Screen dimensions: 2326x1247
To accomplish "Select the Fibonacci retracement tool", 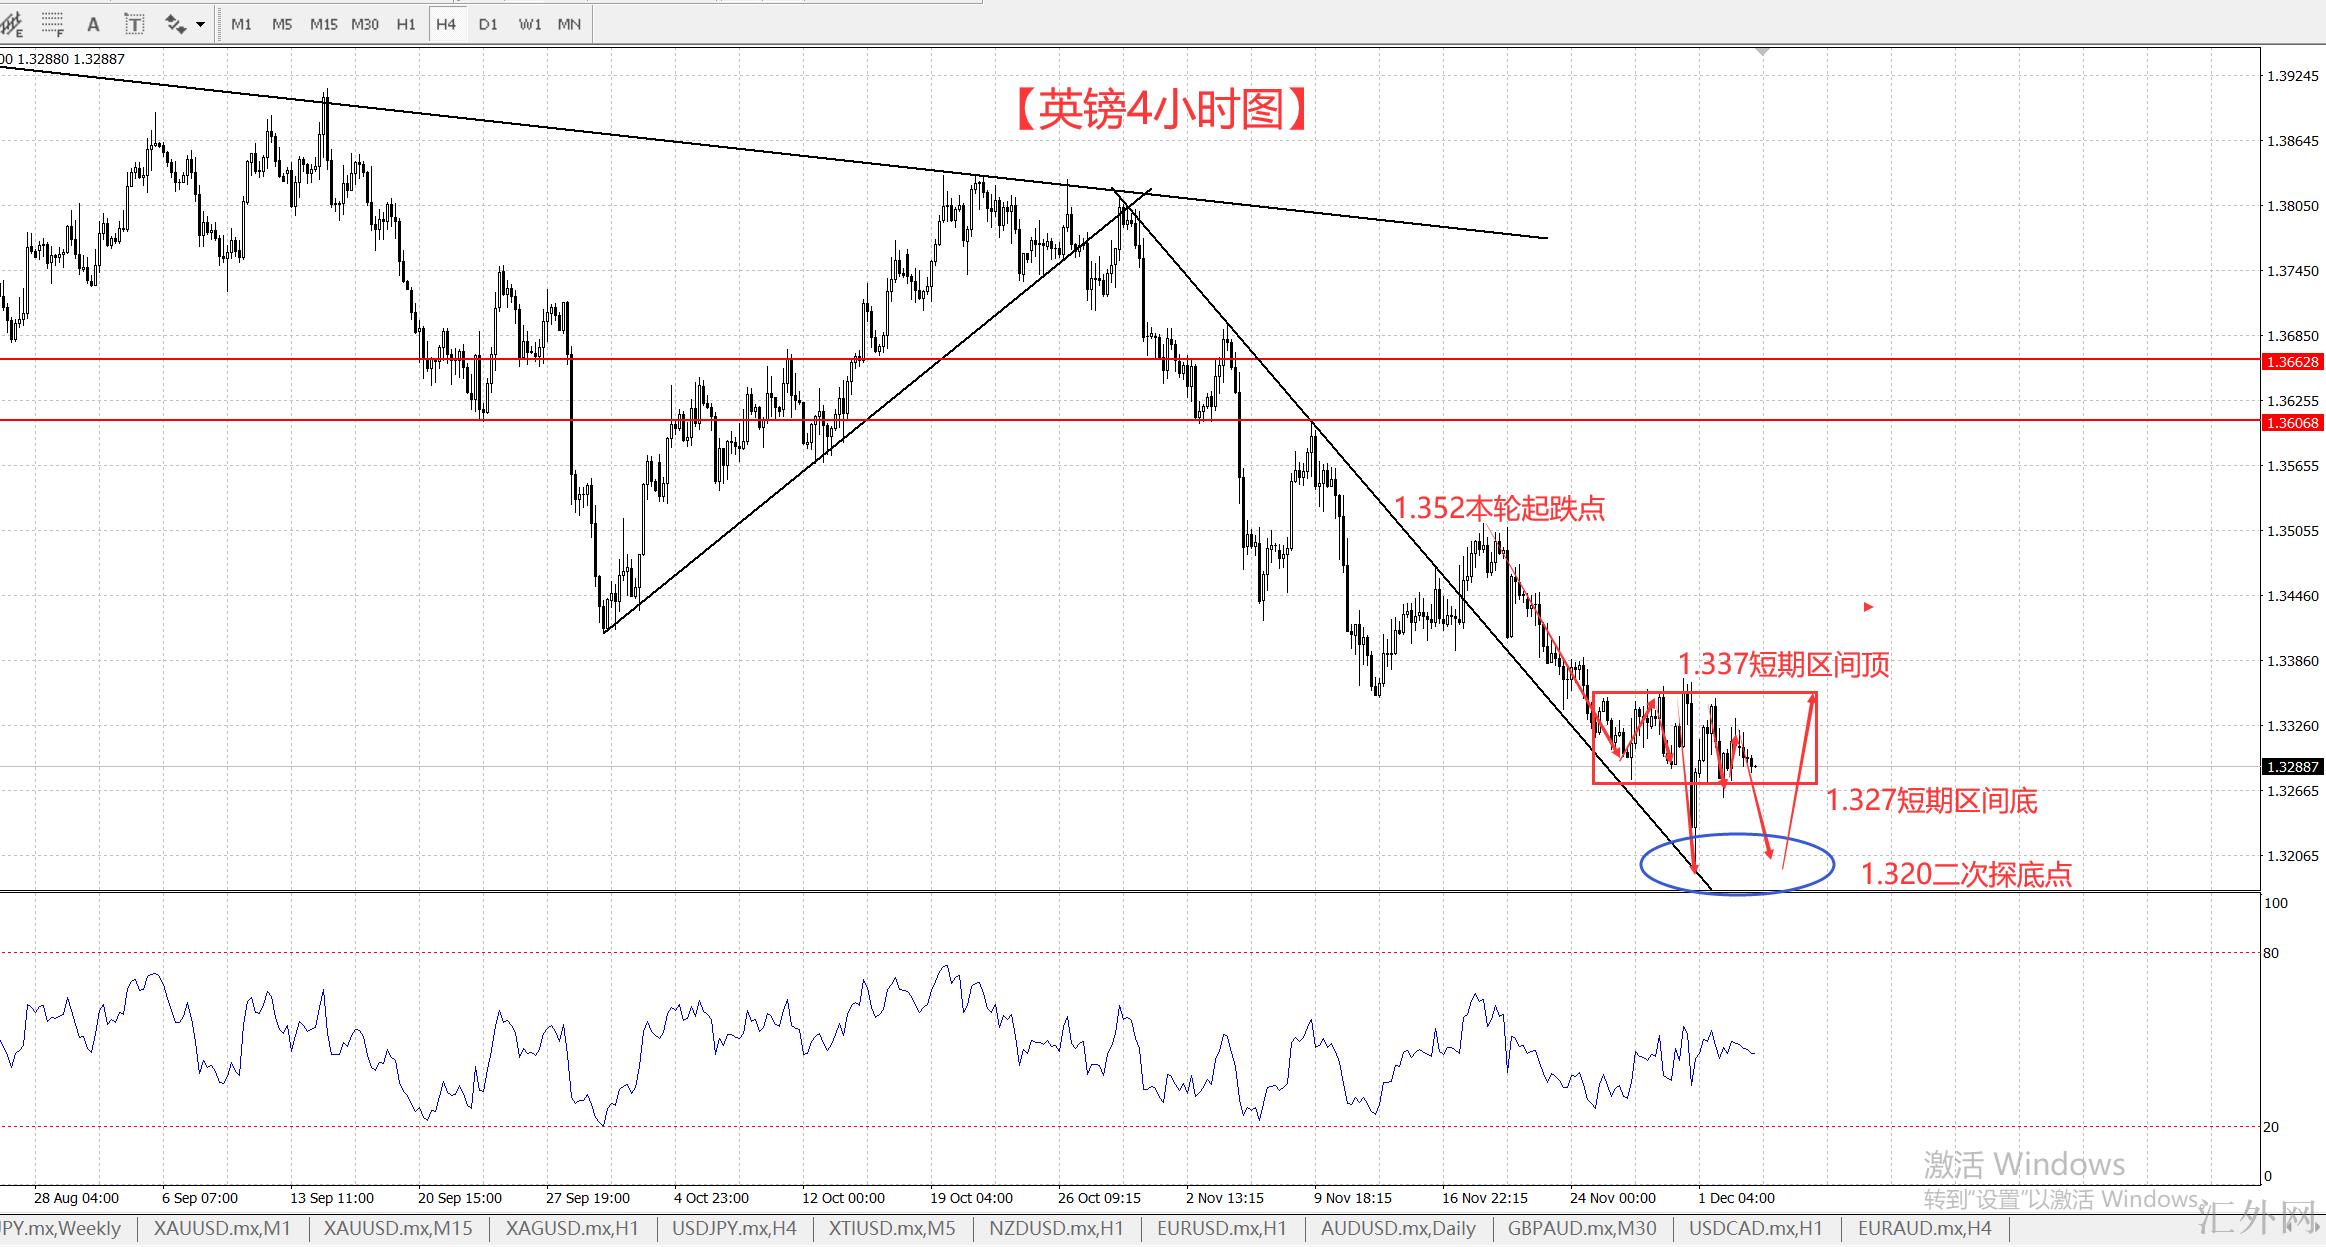I will 52,23.
